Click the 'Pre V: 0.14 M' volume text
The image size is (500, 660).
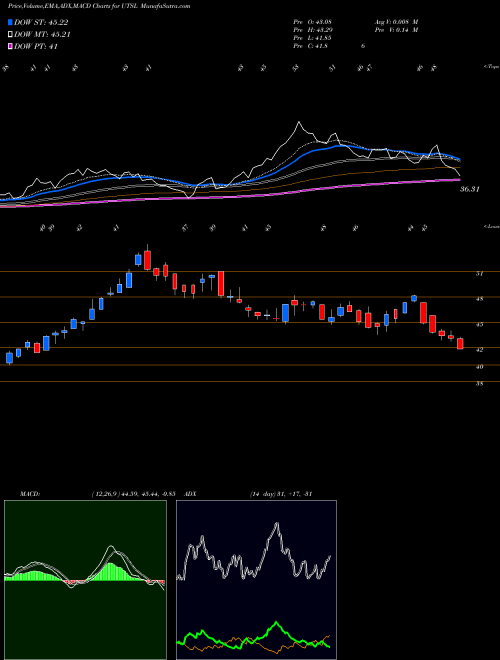[x=395, y=30]
